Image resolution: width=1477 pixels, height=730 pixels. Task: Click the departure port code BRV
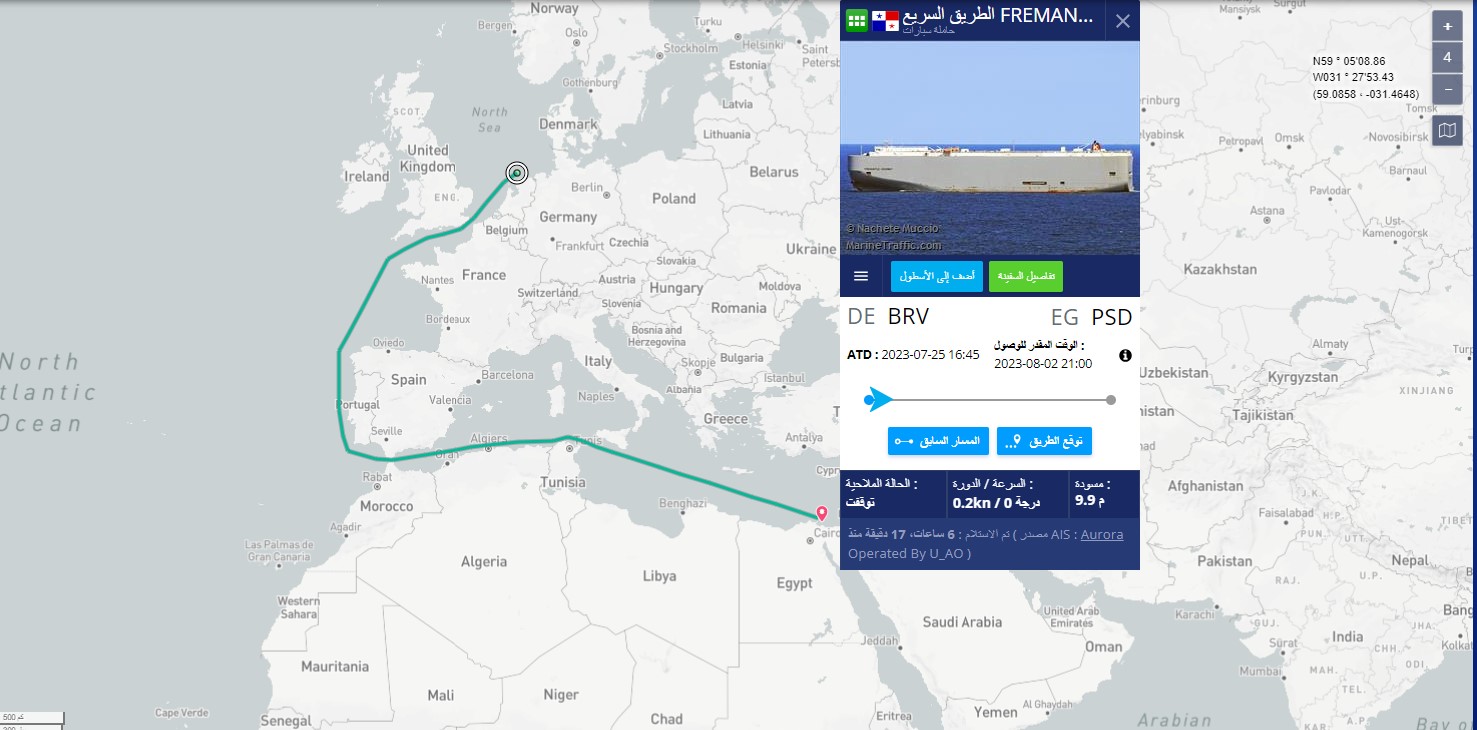pyautogui.click(x=908, y=317)
